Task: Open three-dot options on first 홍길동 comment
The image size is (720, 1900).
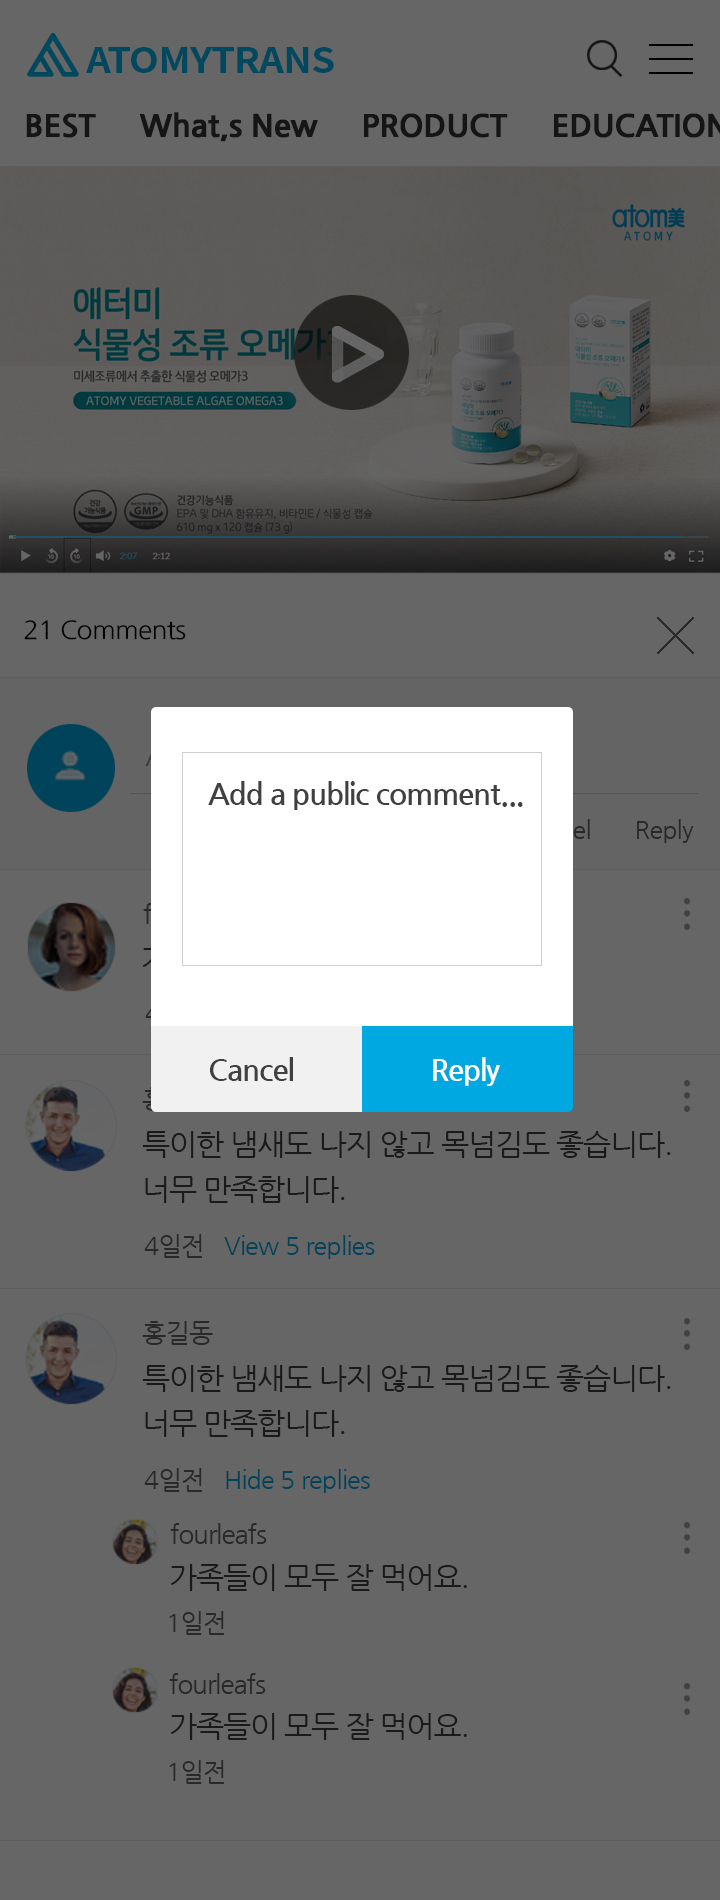Action: click(x=686, y=1096)
